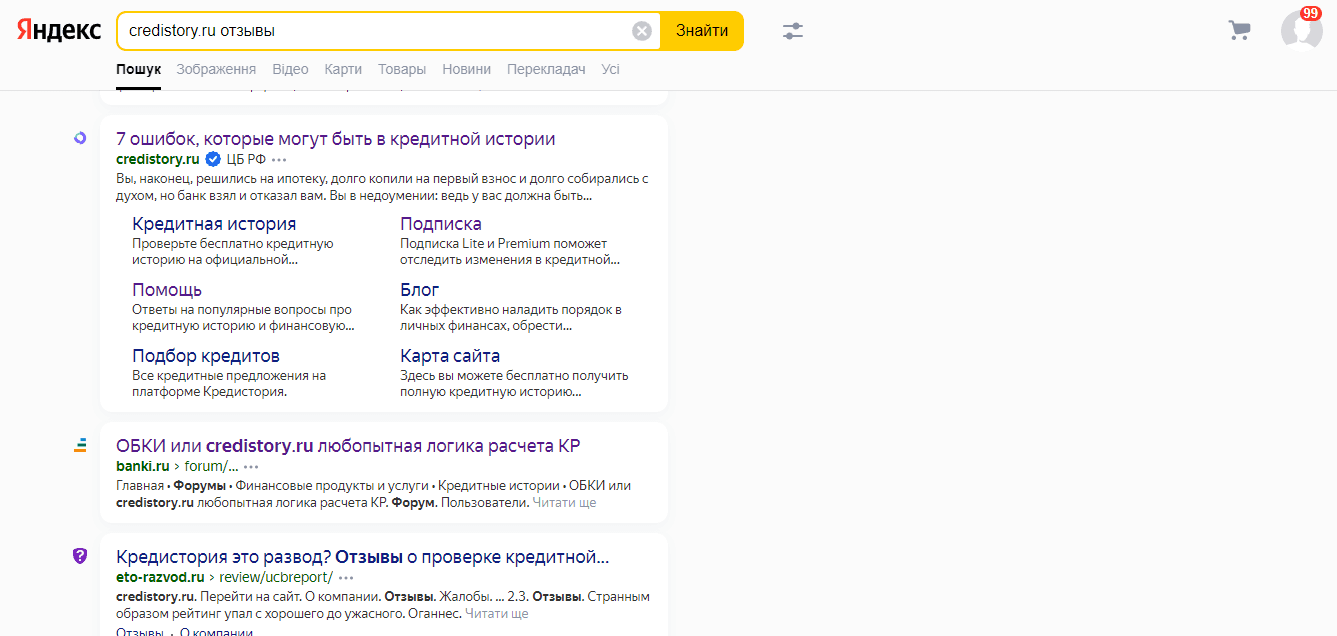Open three-dot menu of eto-razvod.ru result

(346, 578)
